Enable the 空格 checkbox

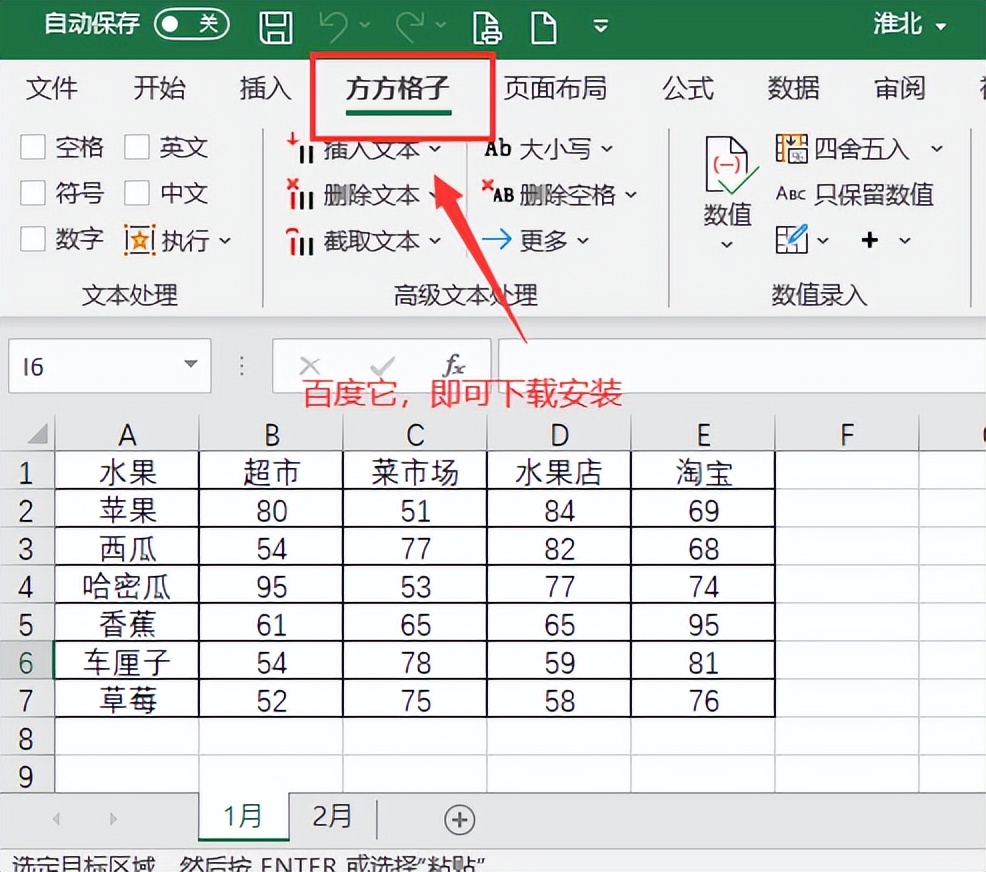click(33, 147)
